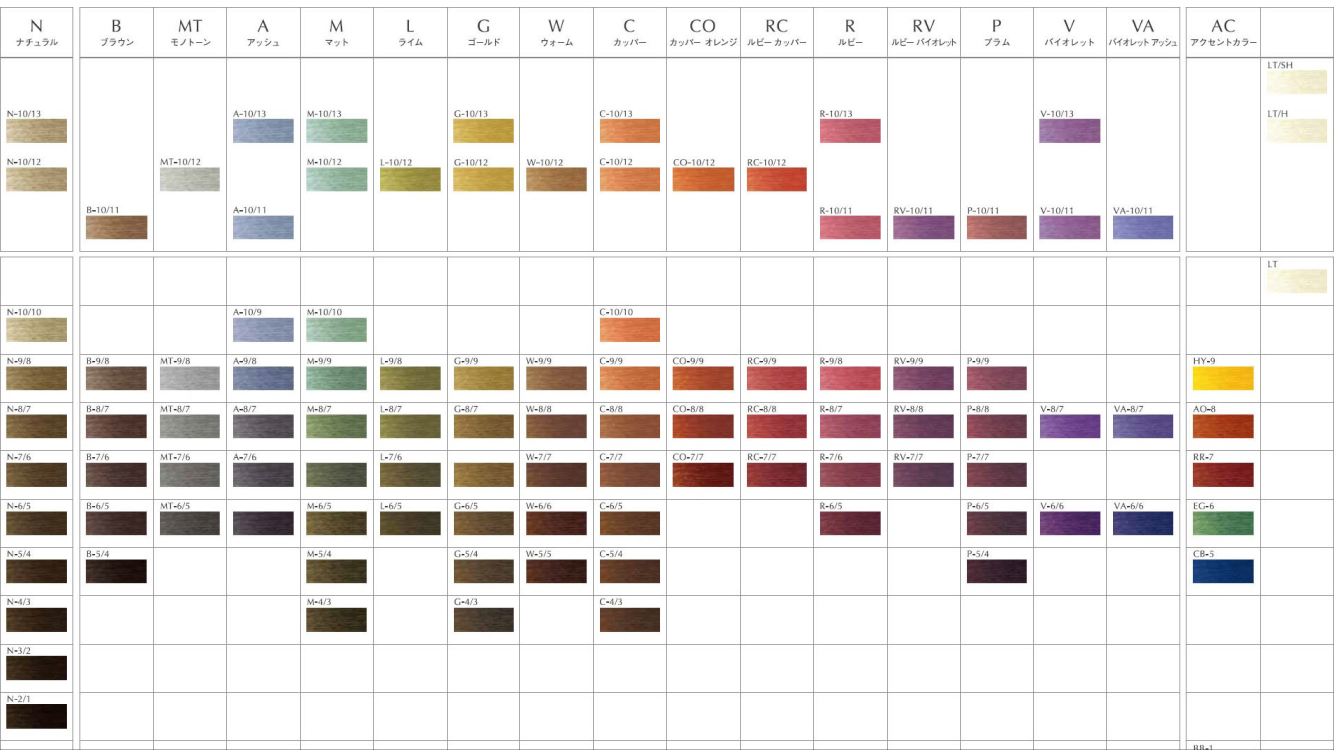Pick the MT-9/8 gray swatch
Image resolution: width=1334 pixels, height=750 pixels.
point(190,378)
